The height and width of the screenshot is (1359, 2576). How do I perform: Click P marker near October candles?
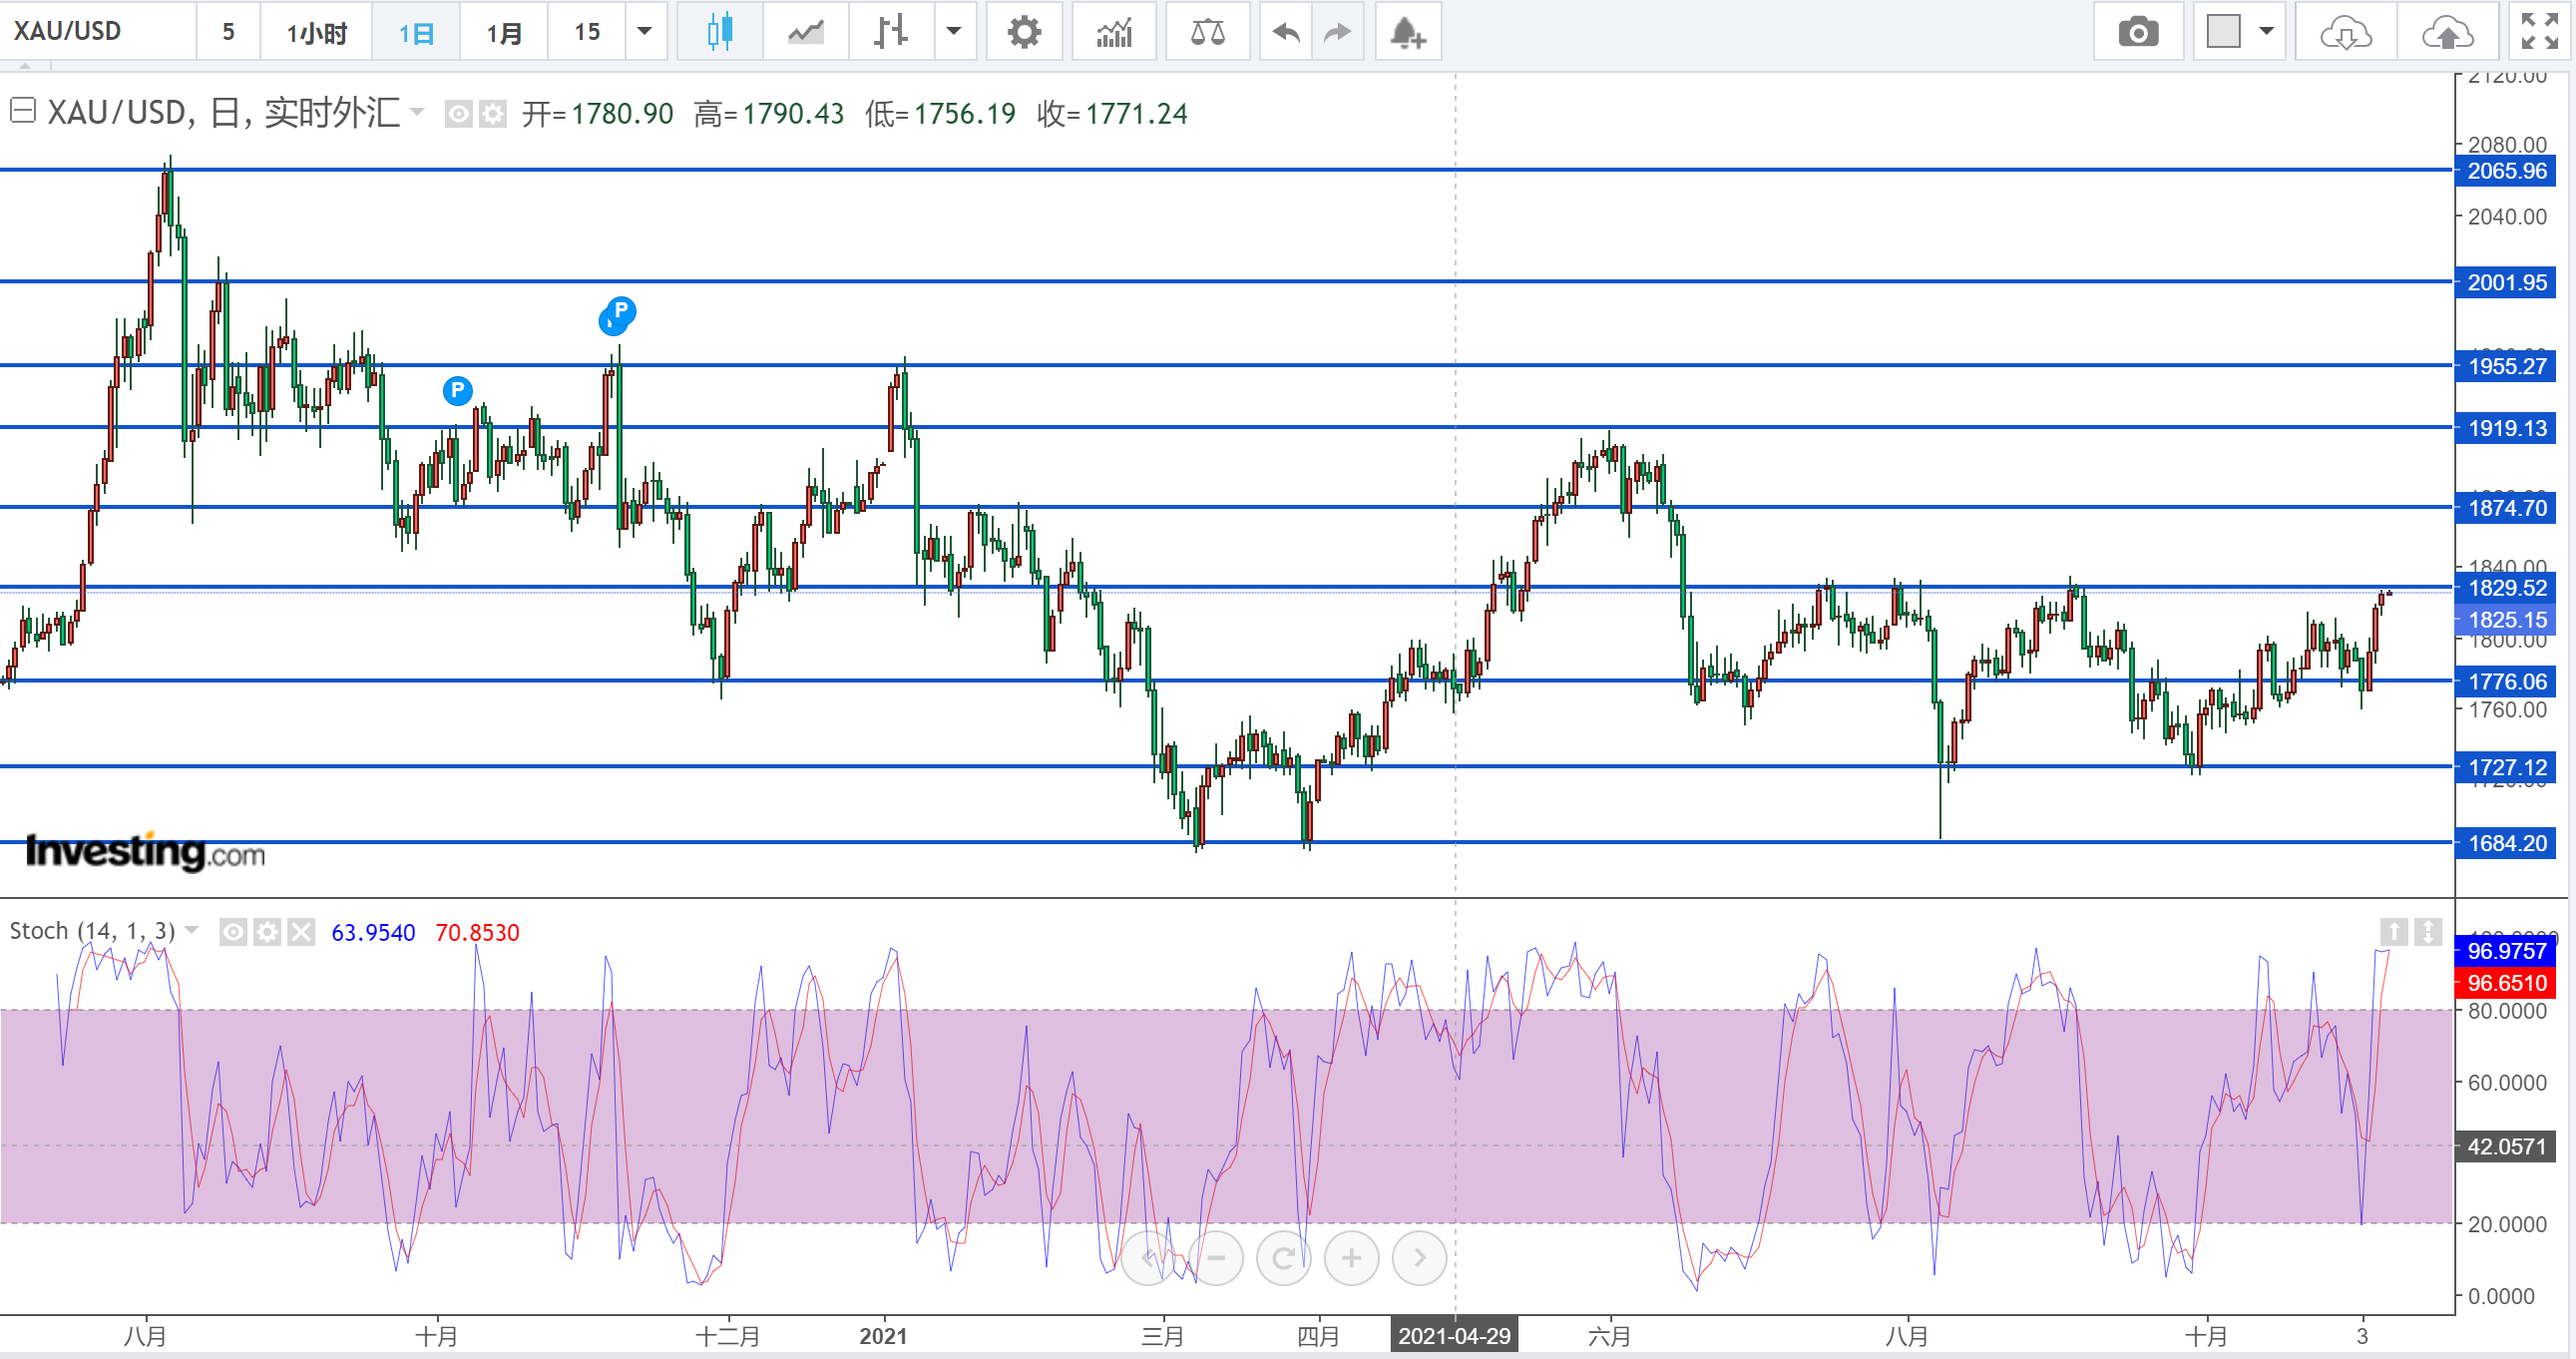coord(457,390)
